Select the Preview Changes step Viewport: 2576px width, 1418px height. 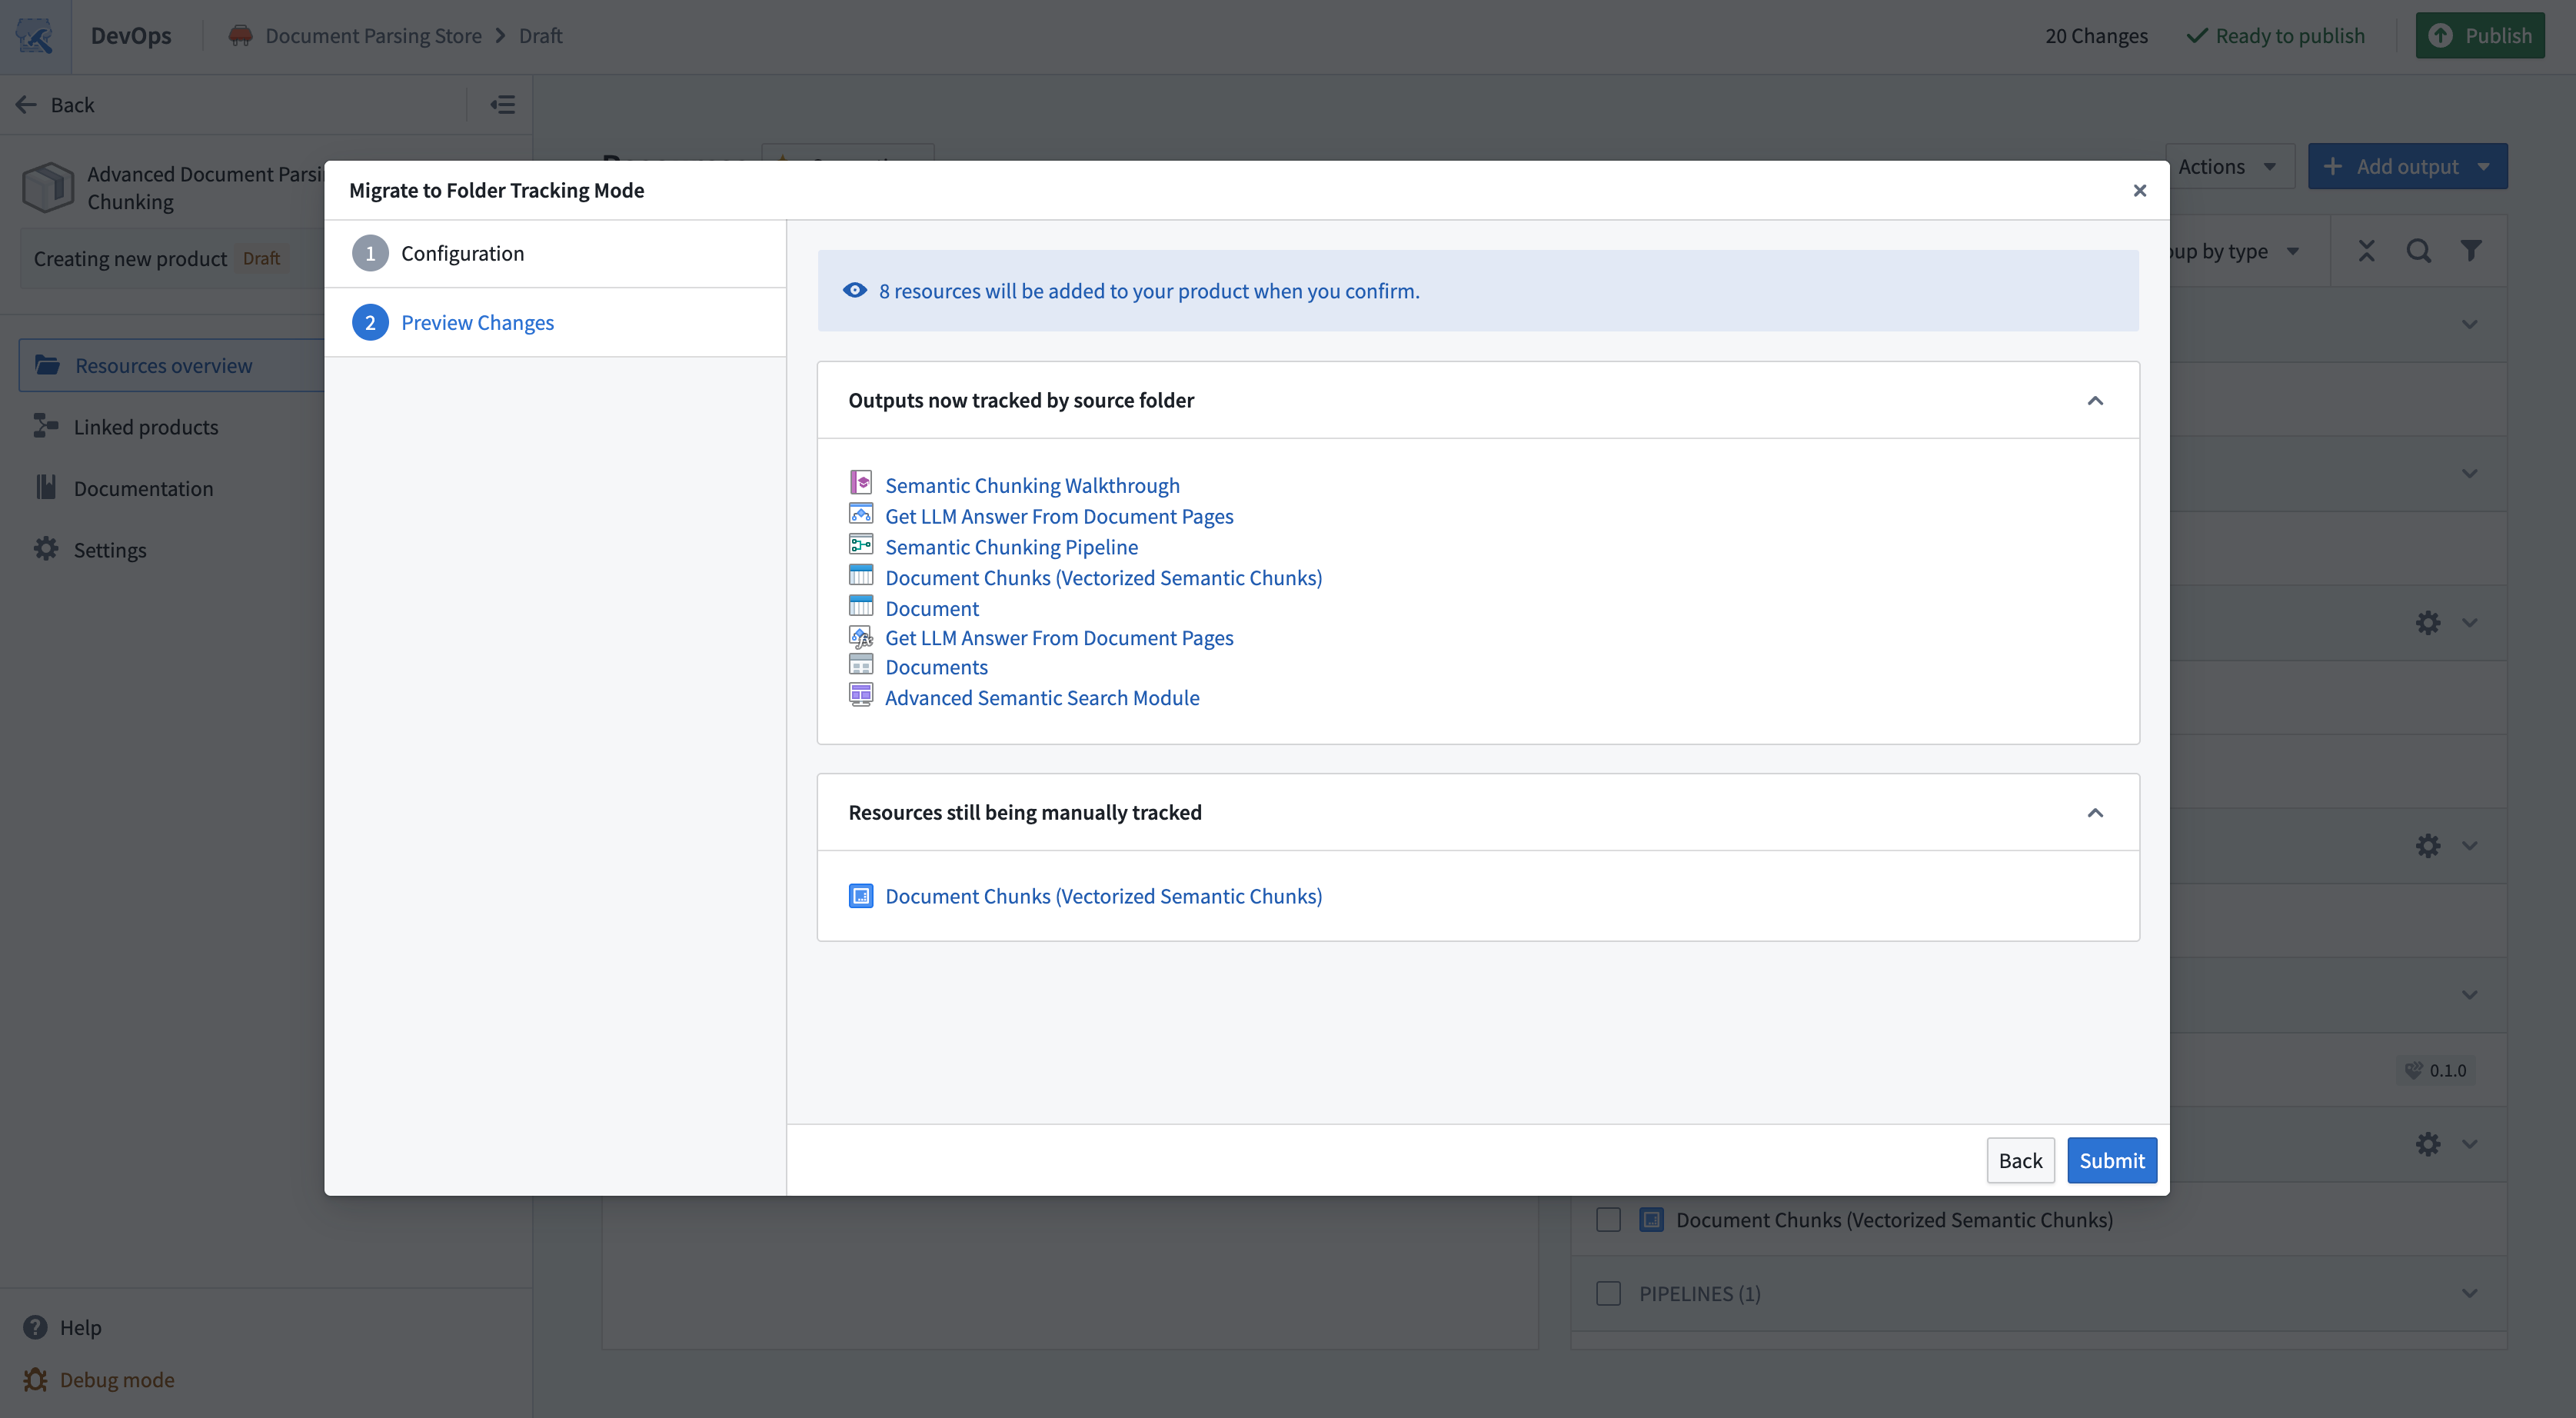478,322
